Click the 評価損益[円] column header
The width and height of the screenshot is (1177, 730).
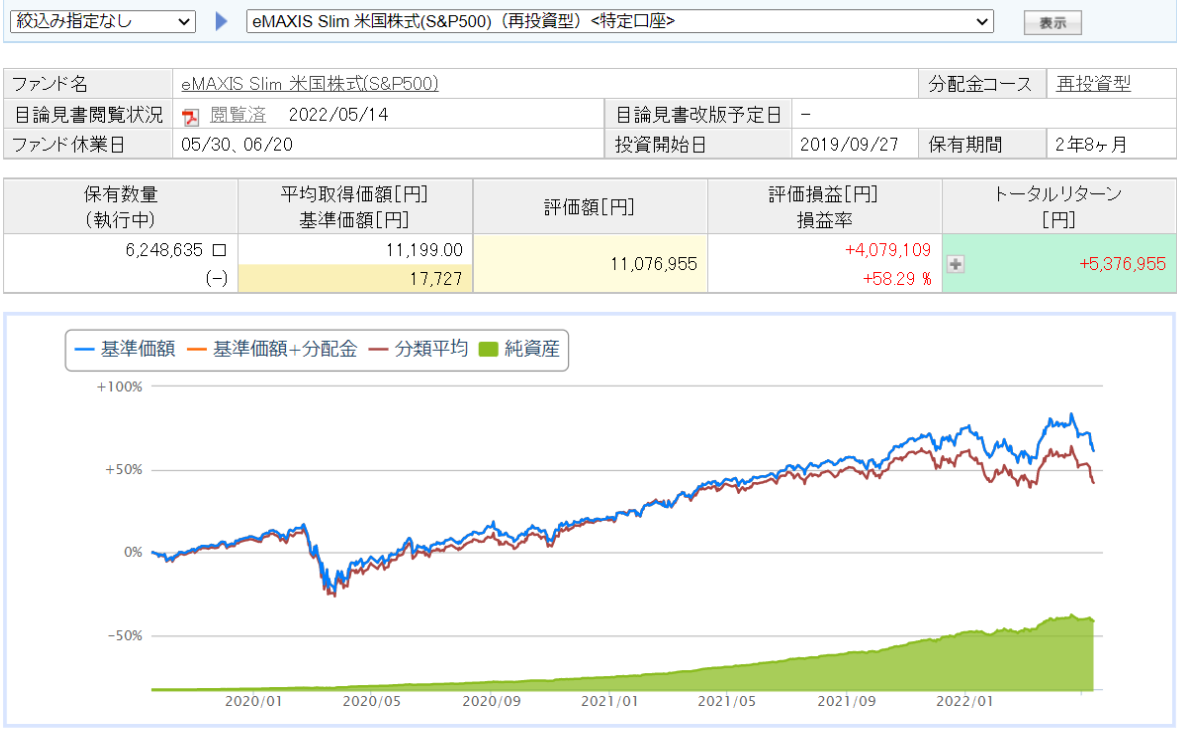point(824,206)
